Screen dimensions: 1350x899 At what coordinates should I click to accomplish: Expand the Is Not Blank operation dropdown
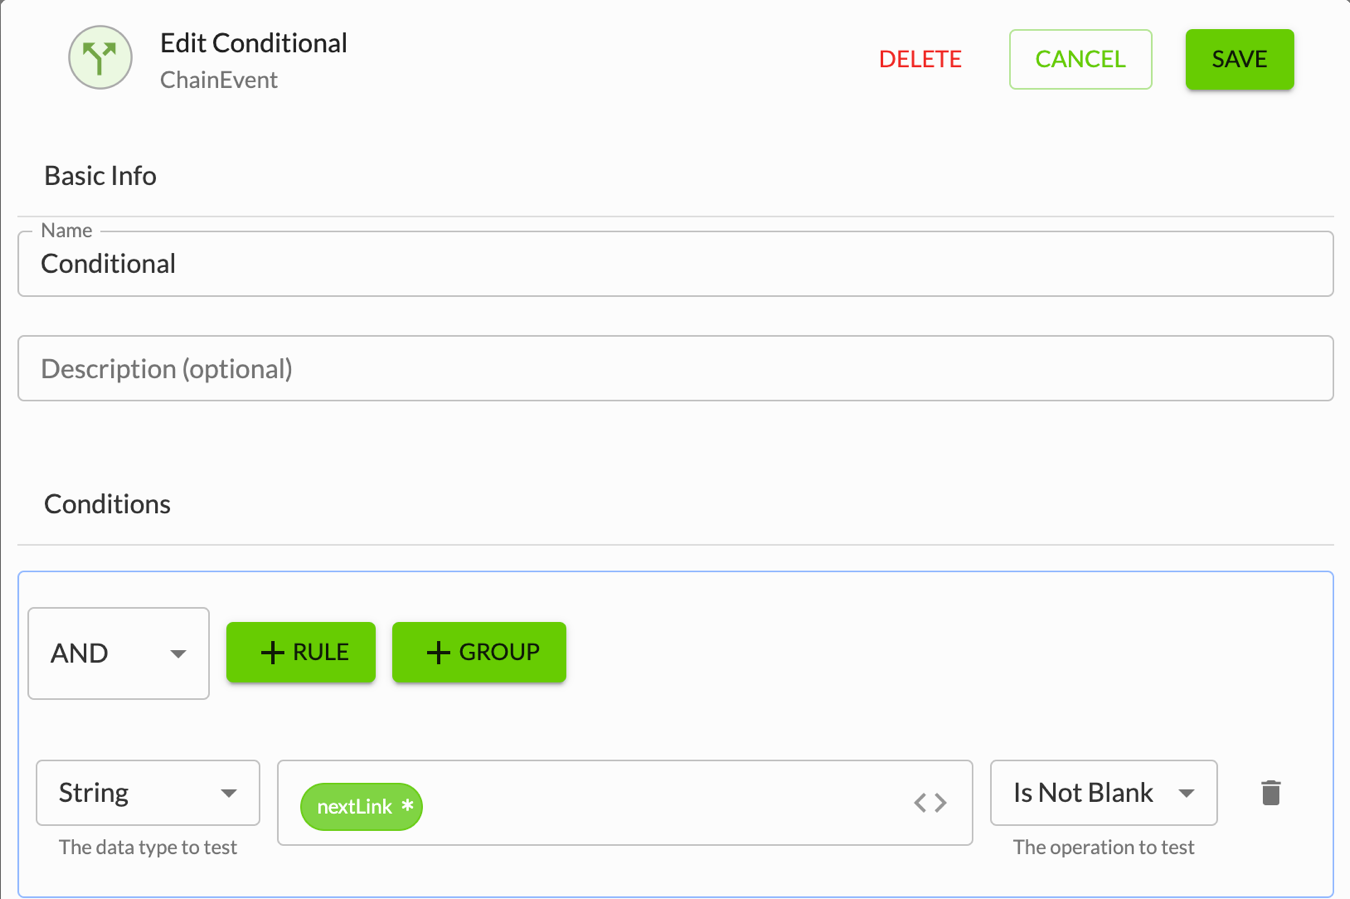pos(1103,793)
